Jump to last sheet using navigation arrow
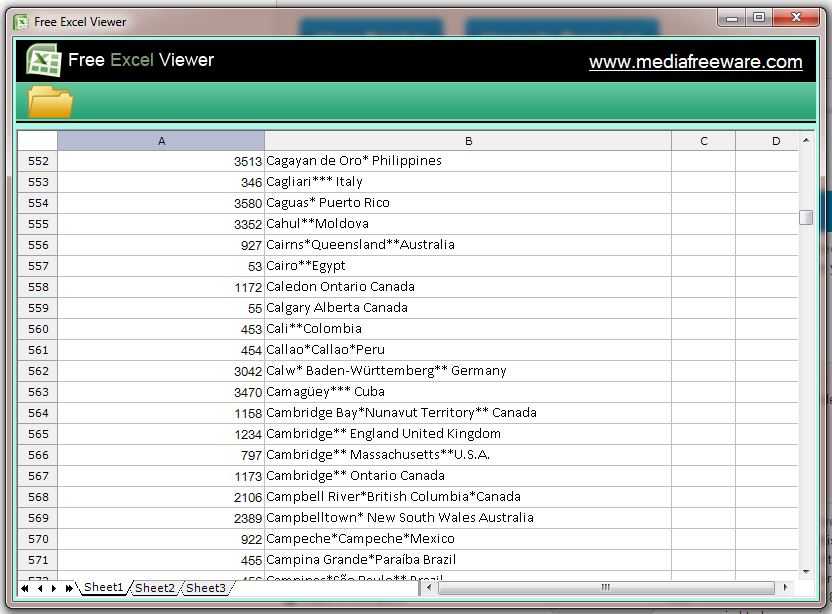832x614 pixels. click(69, 588)
